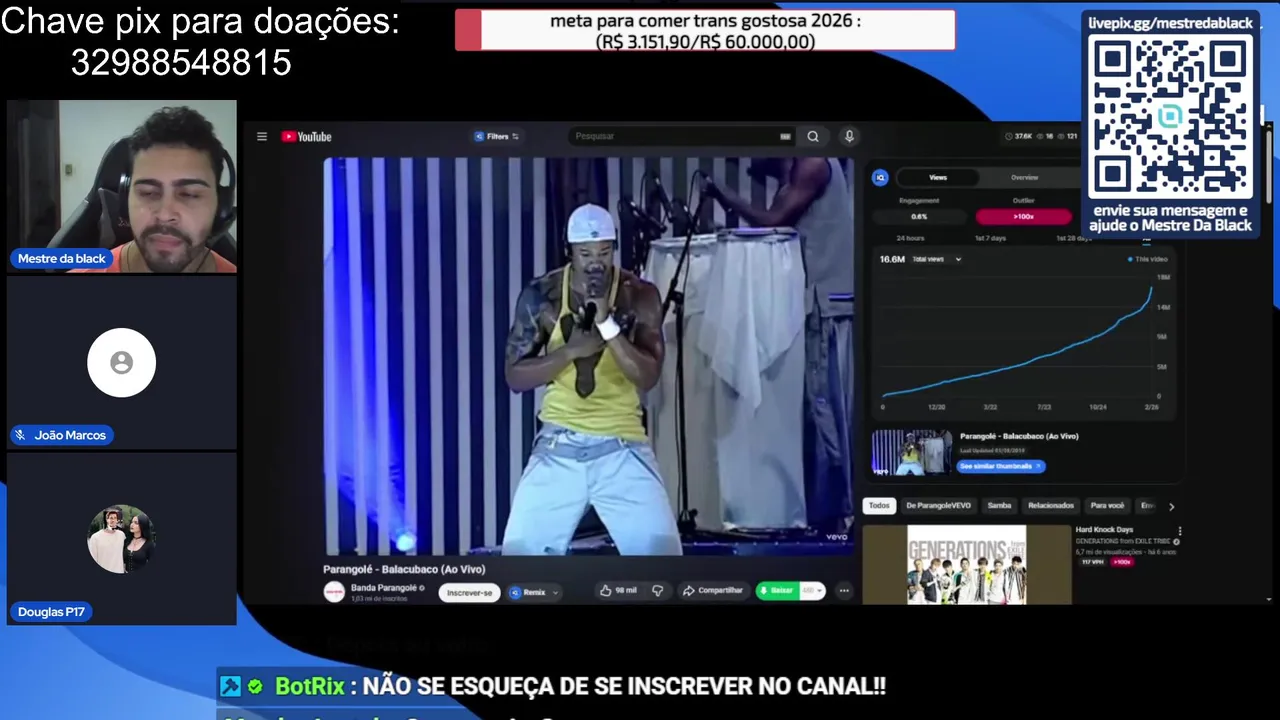Click the Compartilhar share button
The image size is (1280, 720).
point(713,591)
